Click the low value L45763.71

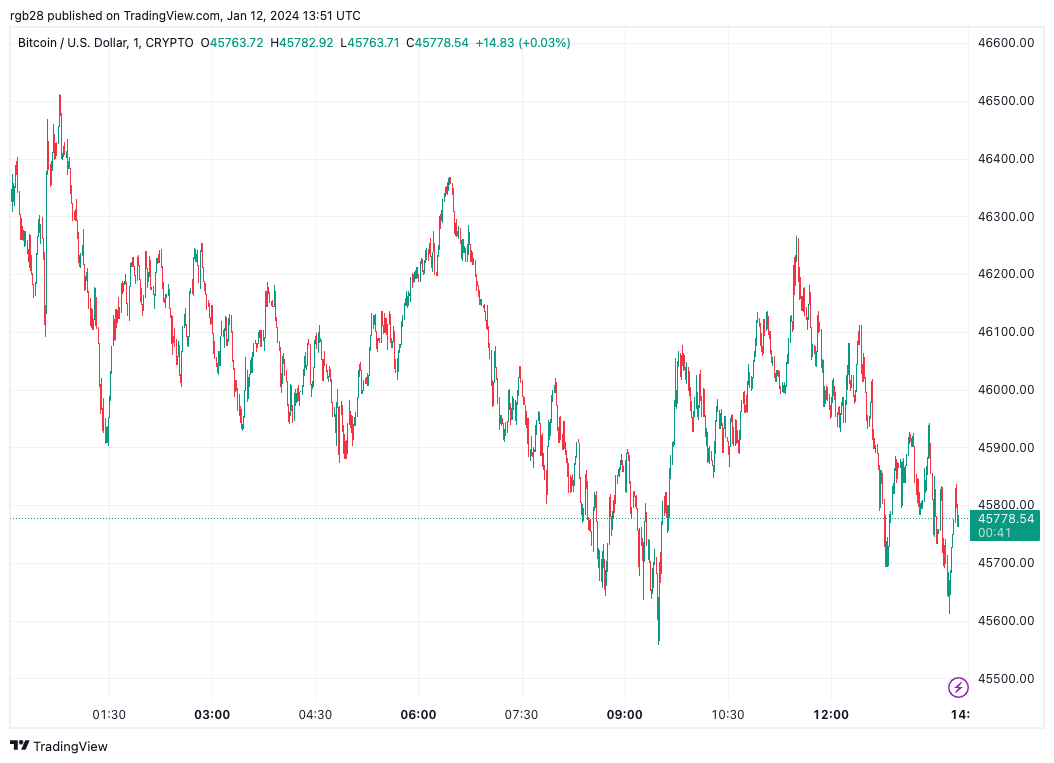click(370, 43)
